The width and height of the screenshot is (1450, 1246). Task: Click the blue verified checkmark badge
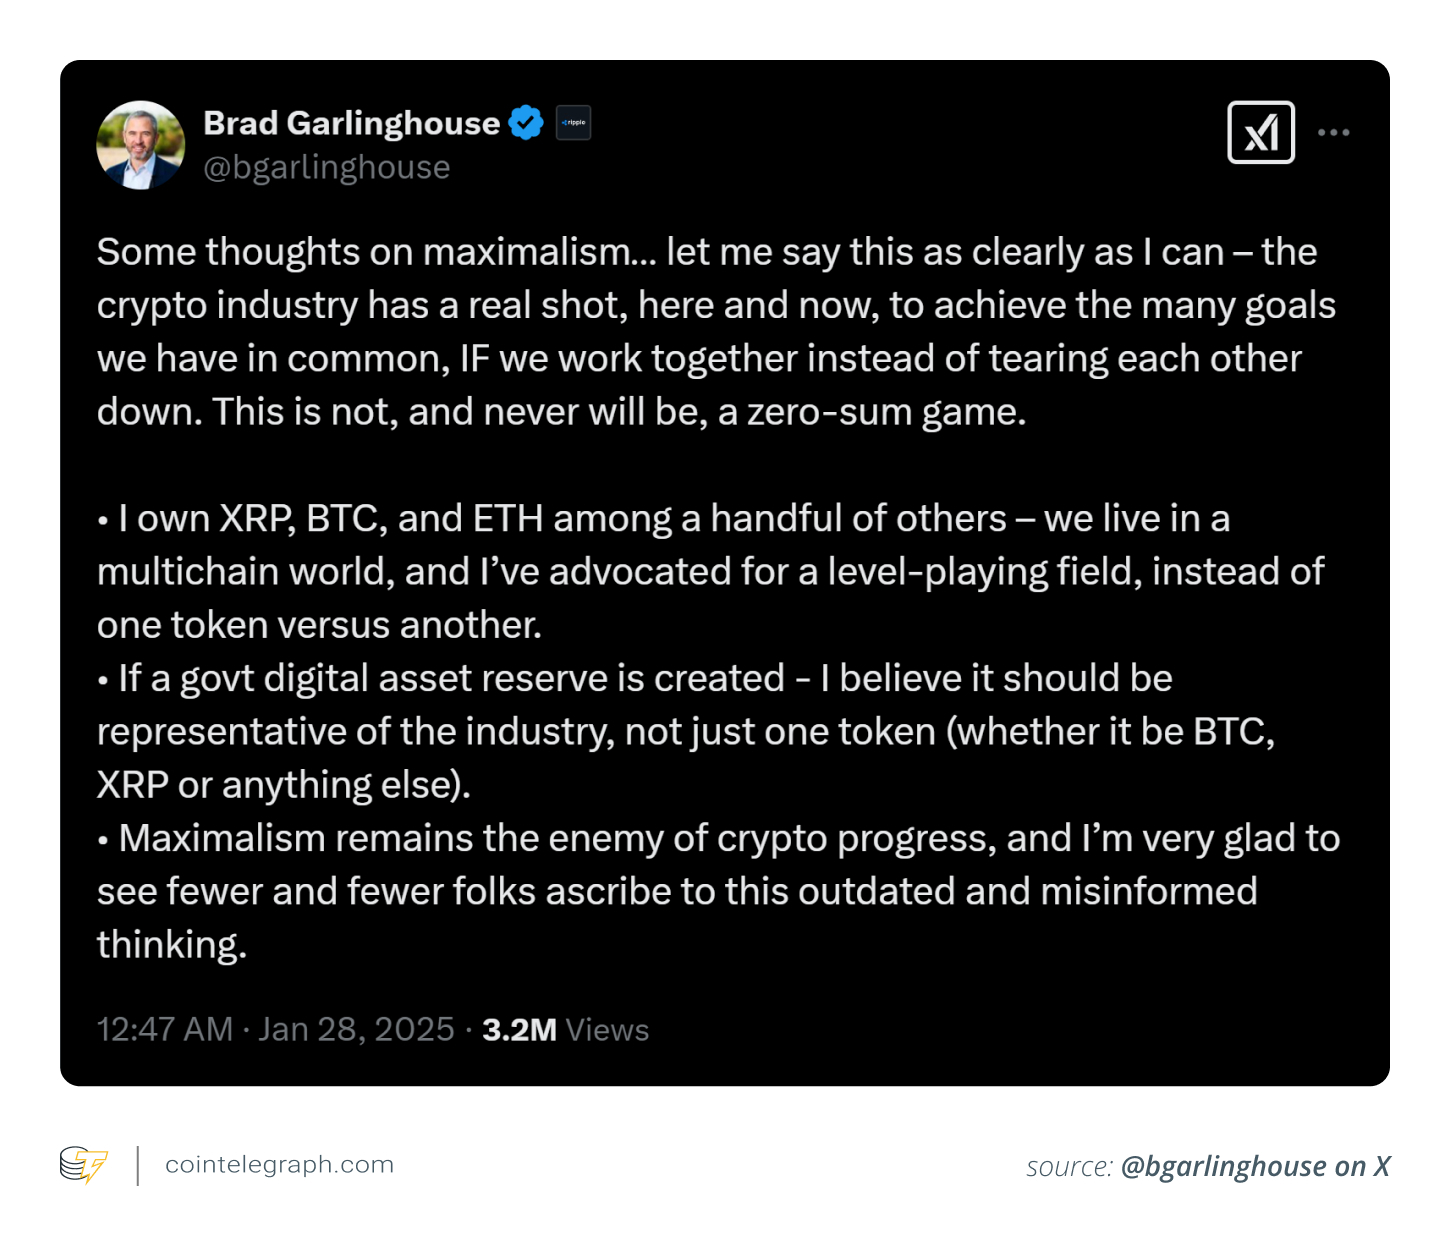point(527,122)
